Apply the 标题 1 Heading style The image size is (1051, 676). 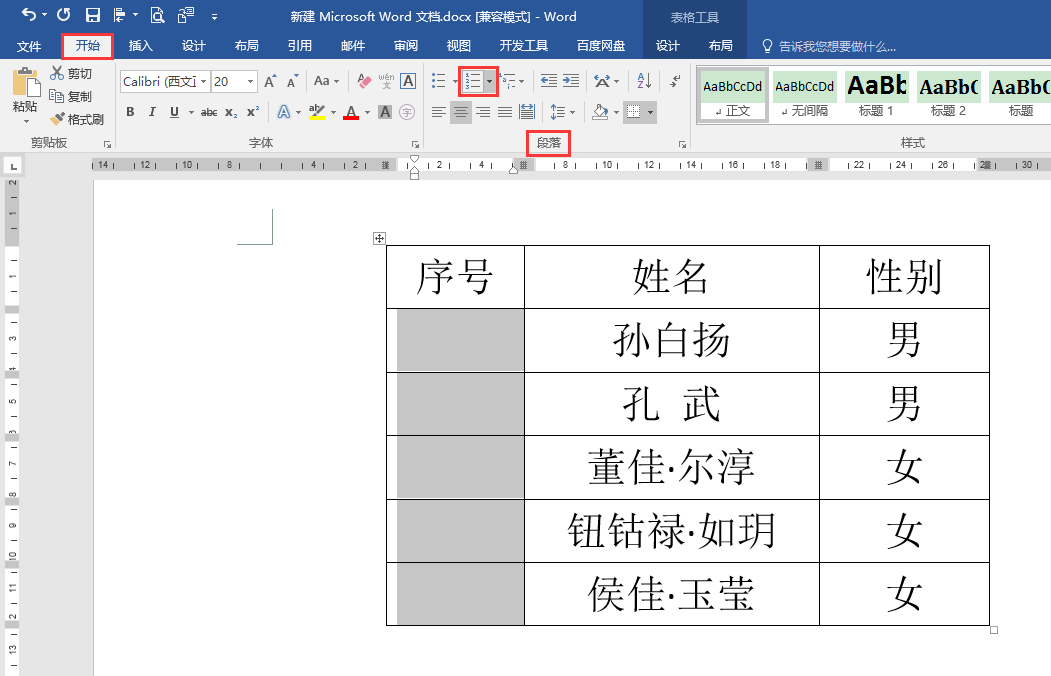(x=877, y=95)
